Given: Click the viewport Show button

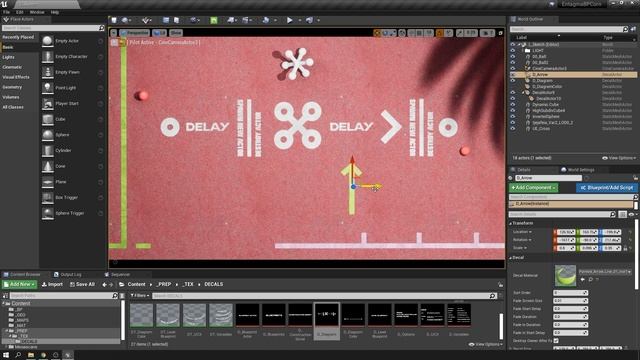Looking at the screenshot, I should (x=176, y=33).
